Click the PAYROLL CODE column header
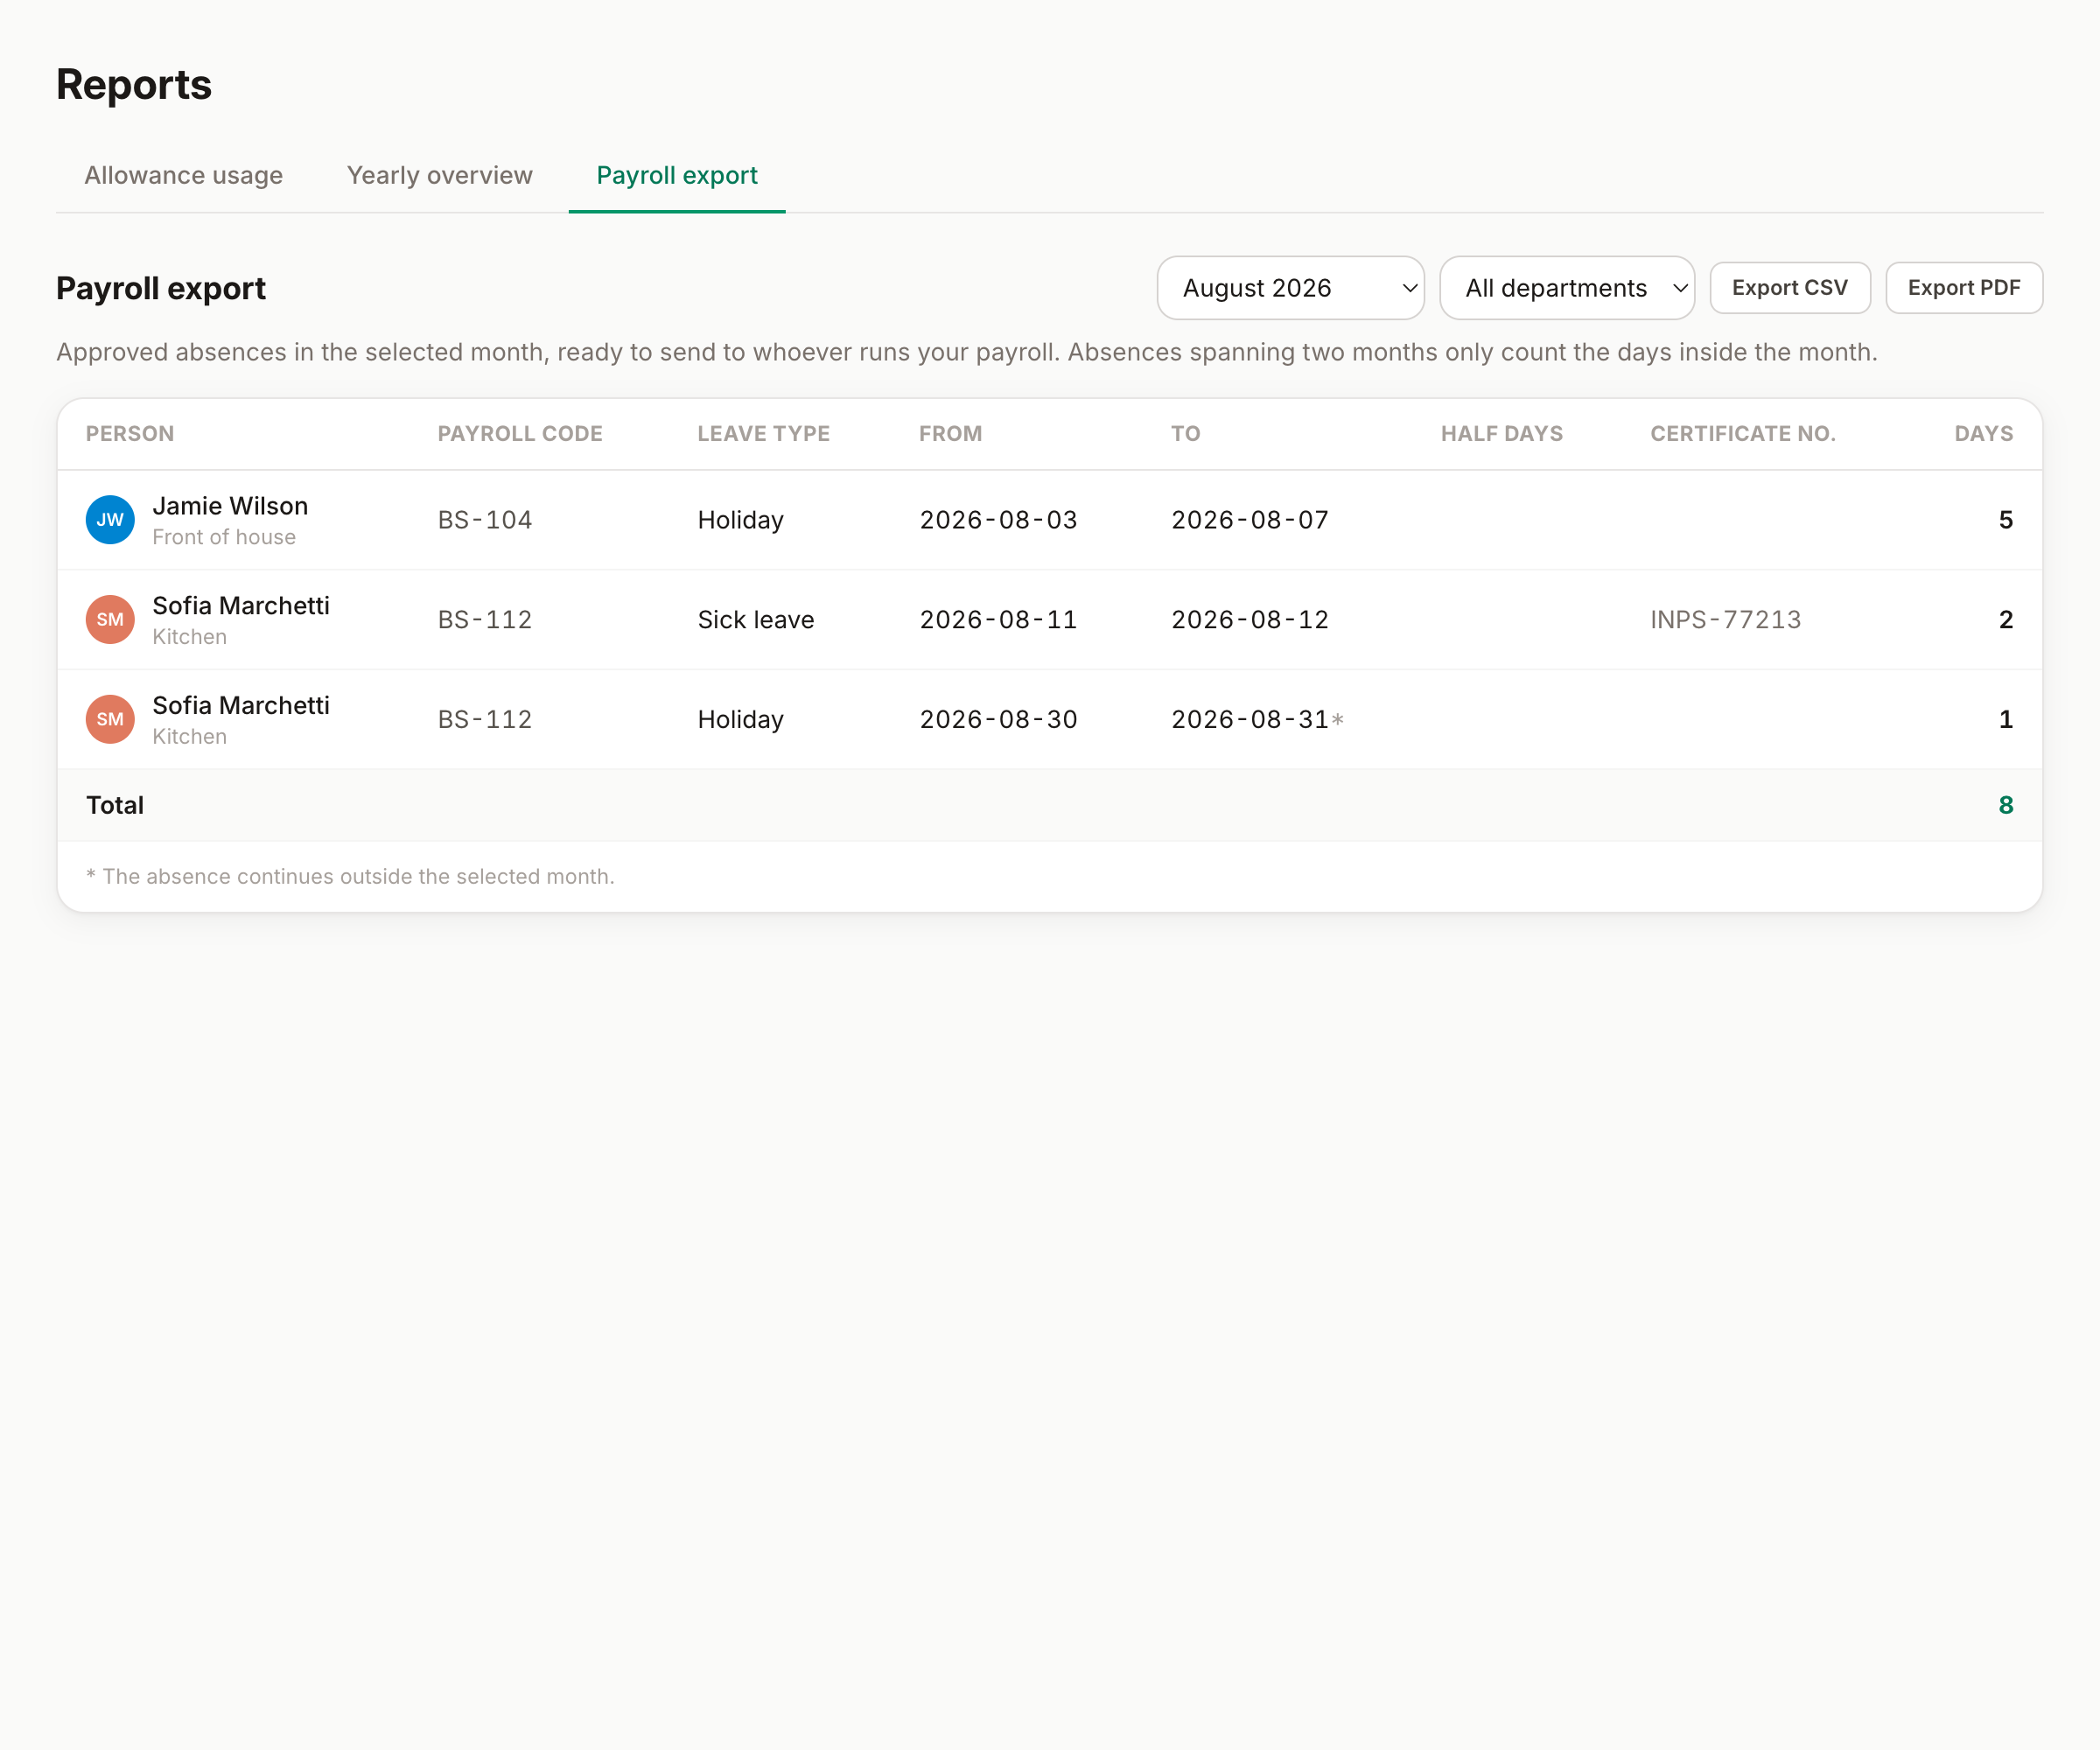The width and height of the screenshot is (2100, 1750). (x=520, y=434)
